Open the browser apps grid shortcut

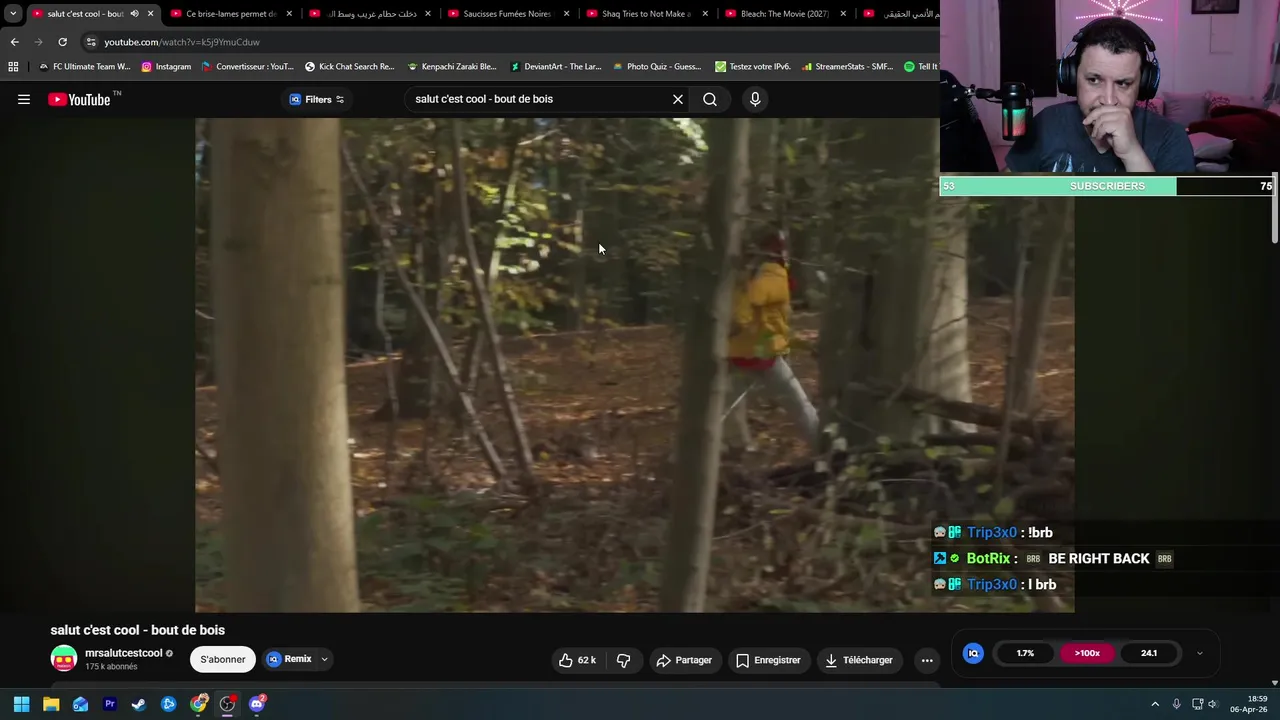(13, 67)
